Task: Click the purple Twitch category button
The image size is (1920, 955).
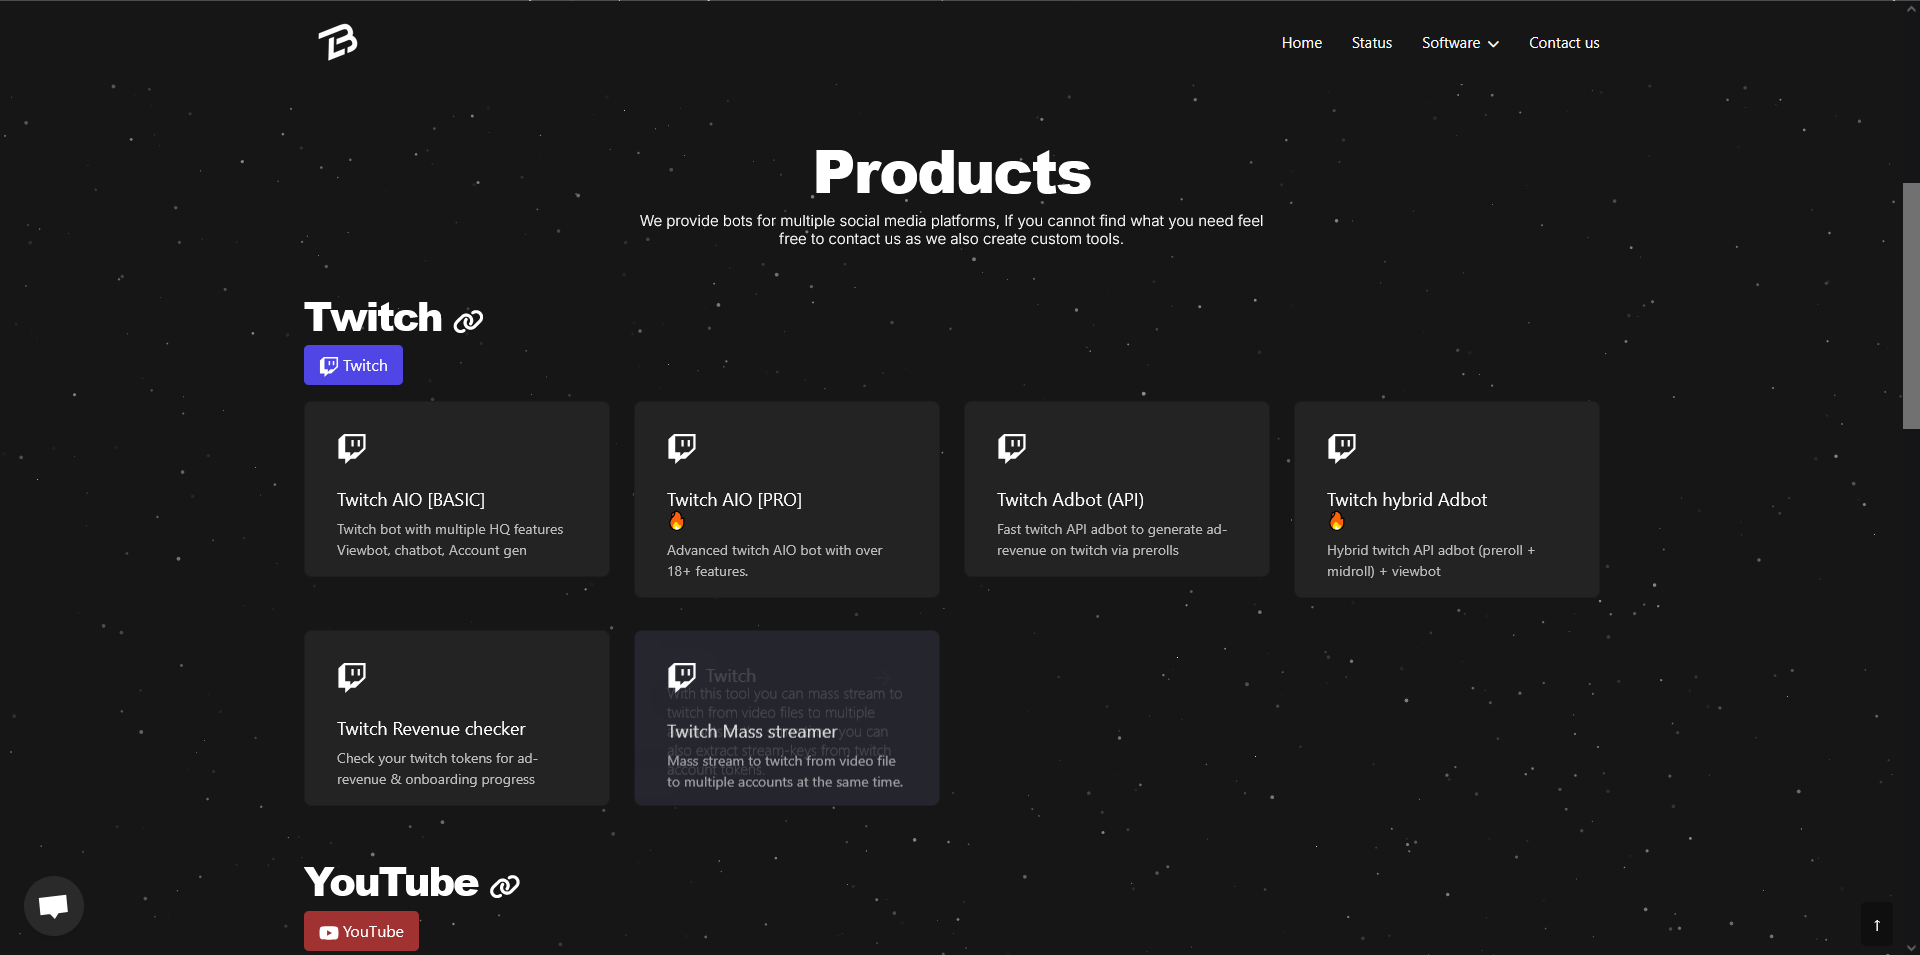Action: 352,365
